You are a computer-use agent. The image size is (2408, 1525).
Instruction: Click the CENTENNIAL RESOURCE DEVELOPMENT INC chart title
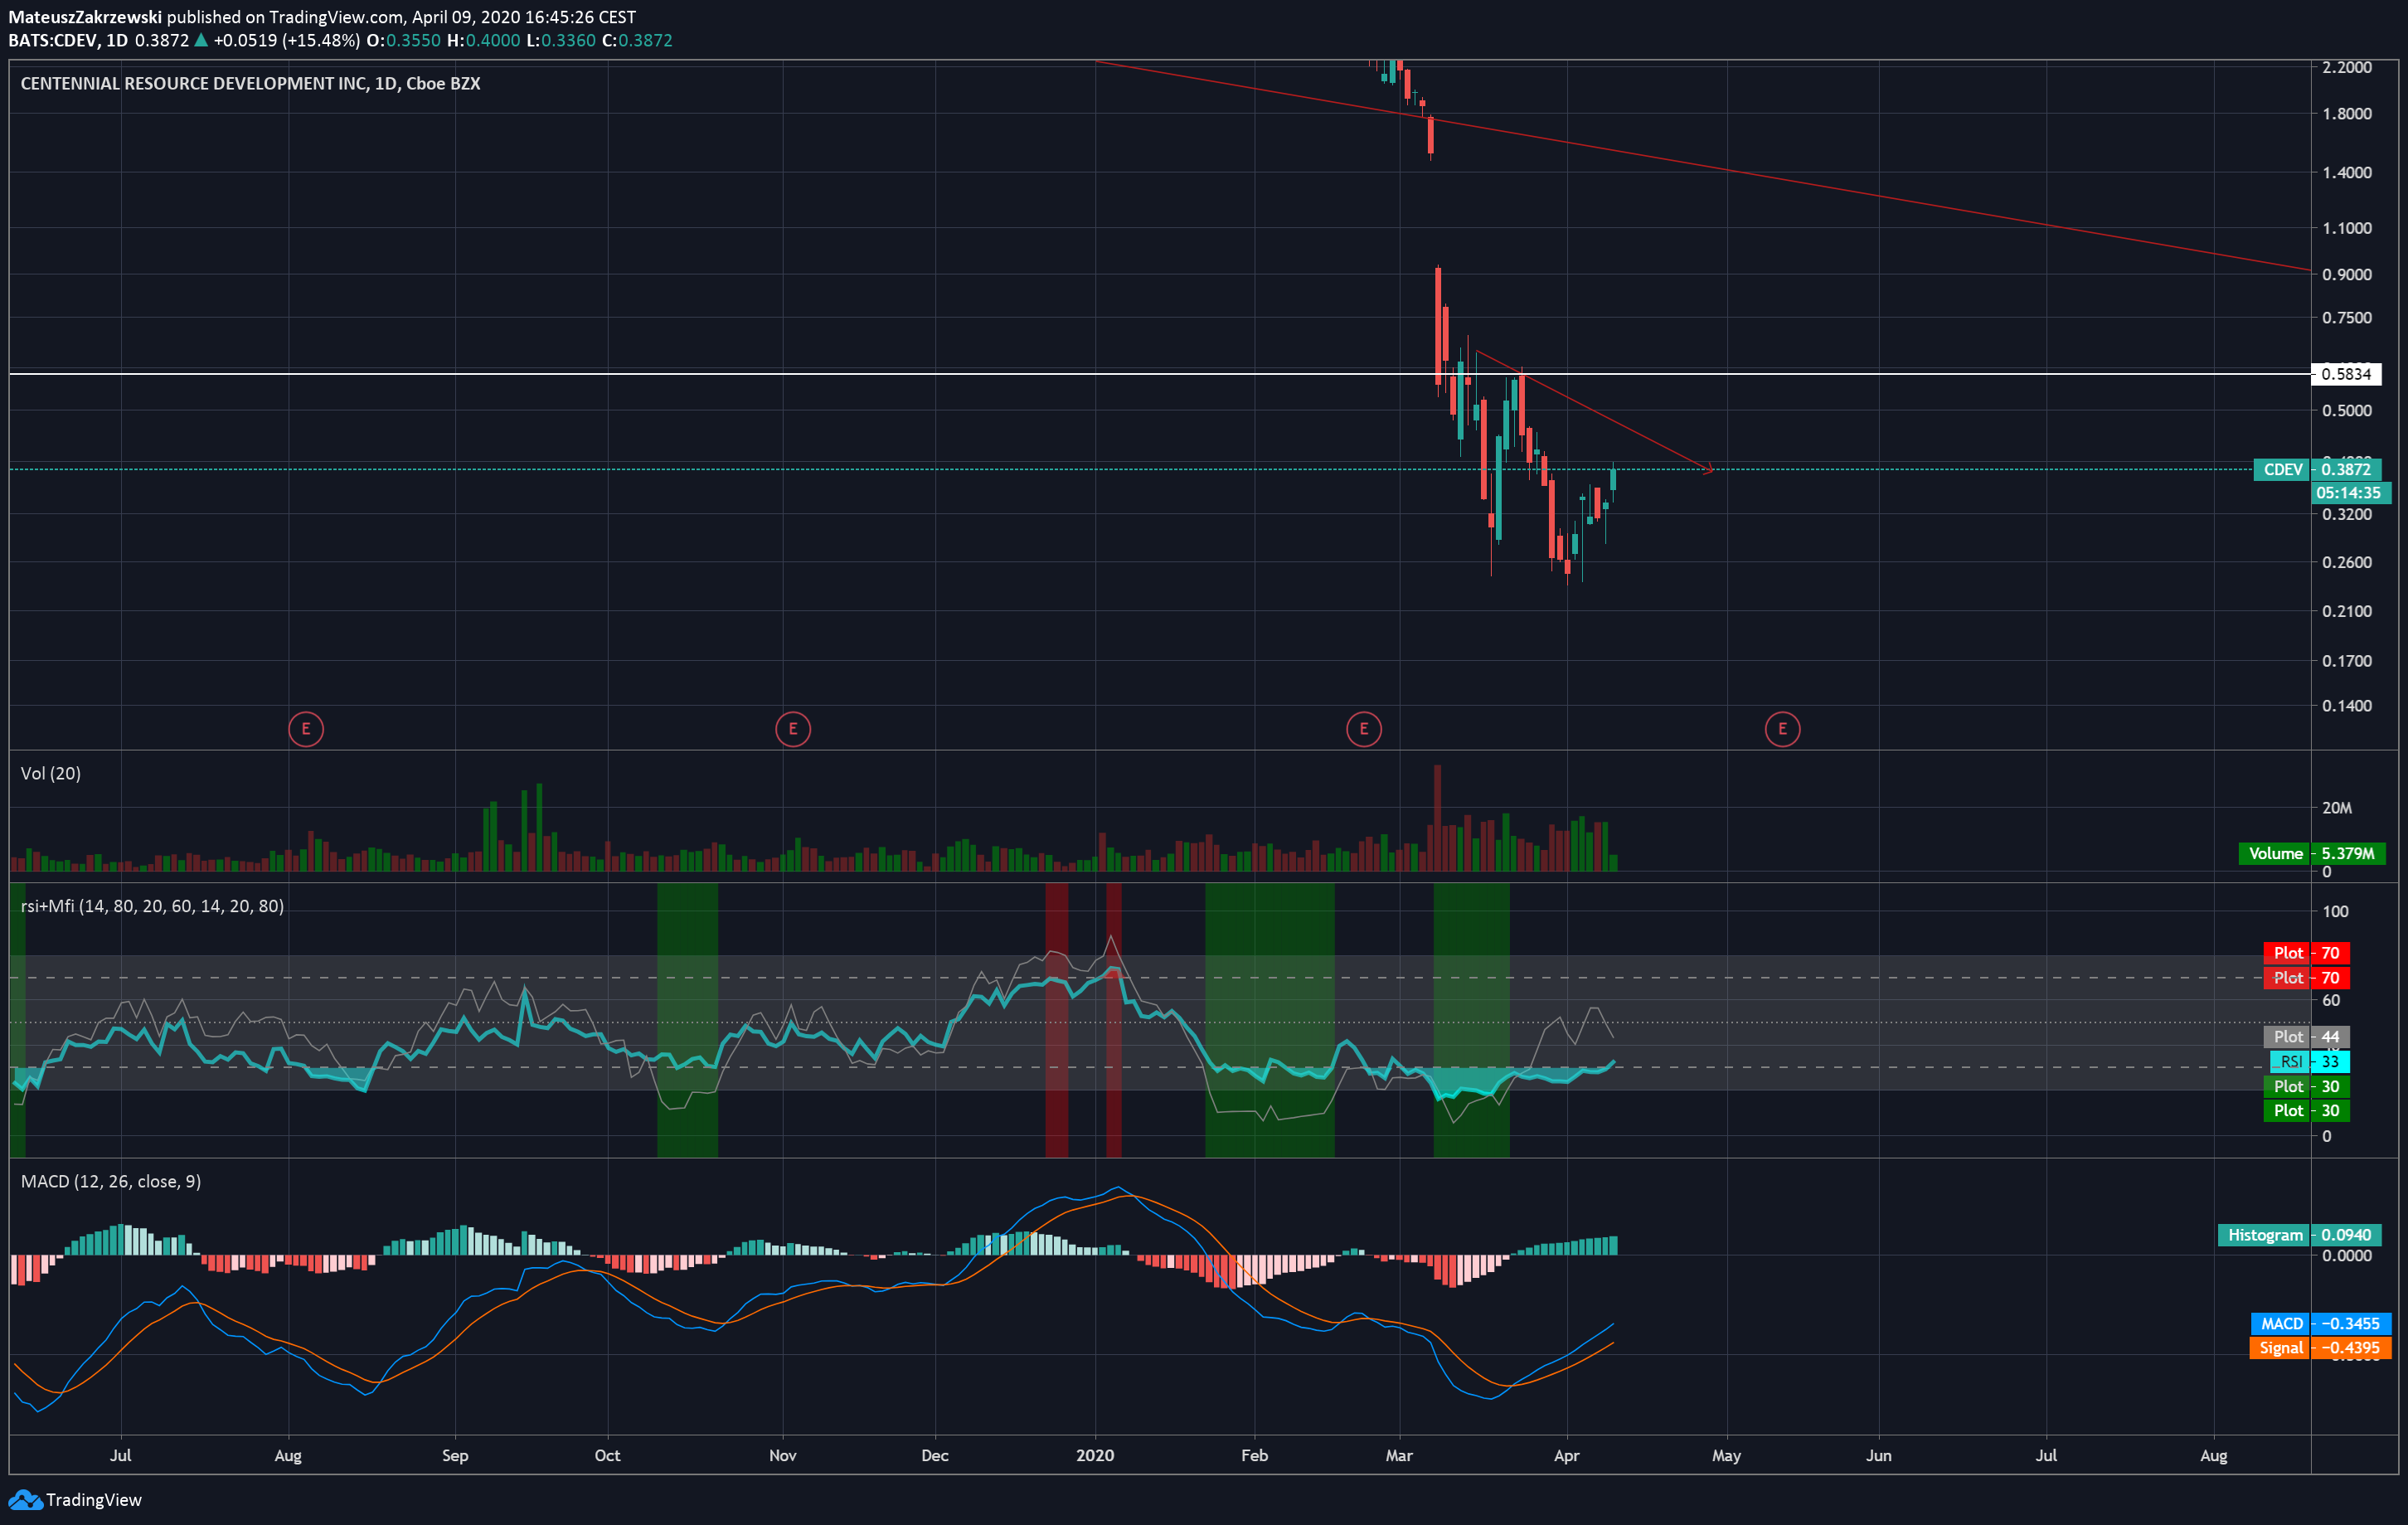pos(250,84)
